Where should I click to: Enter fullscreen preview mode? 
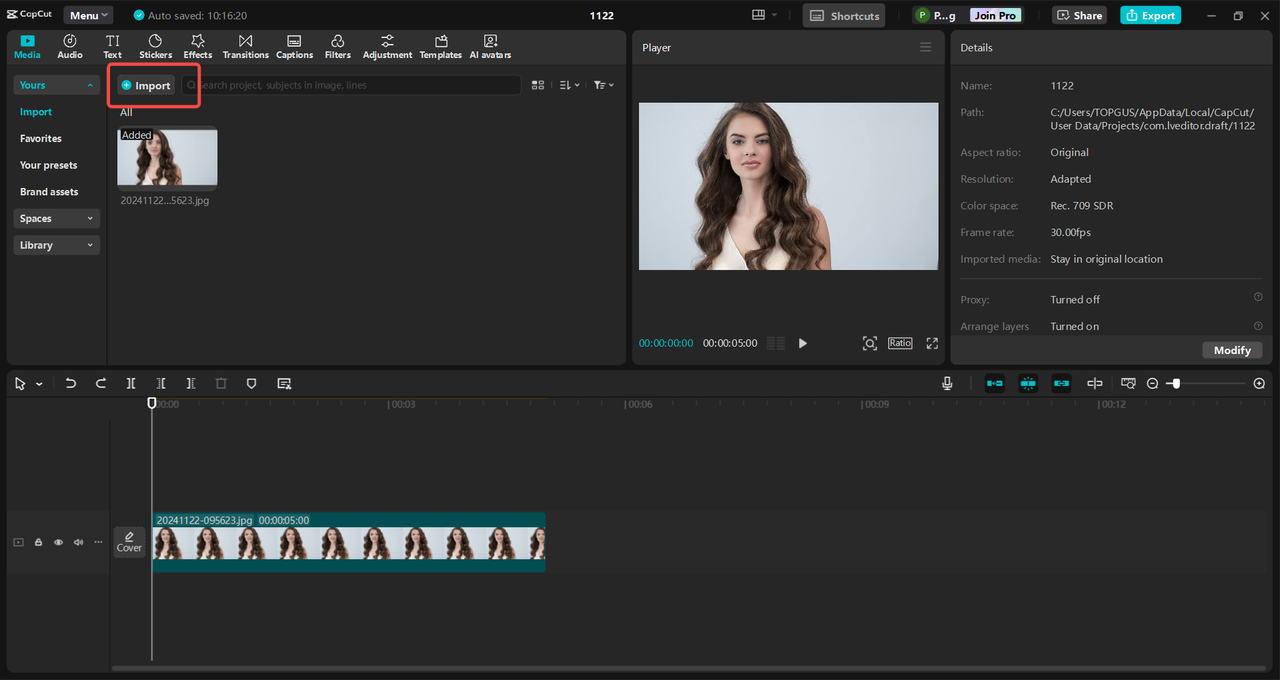(x=932, y=343)
